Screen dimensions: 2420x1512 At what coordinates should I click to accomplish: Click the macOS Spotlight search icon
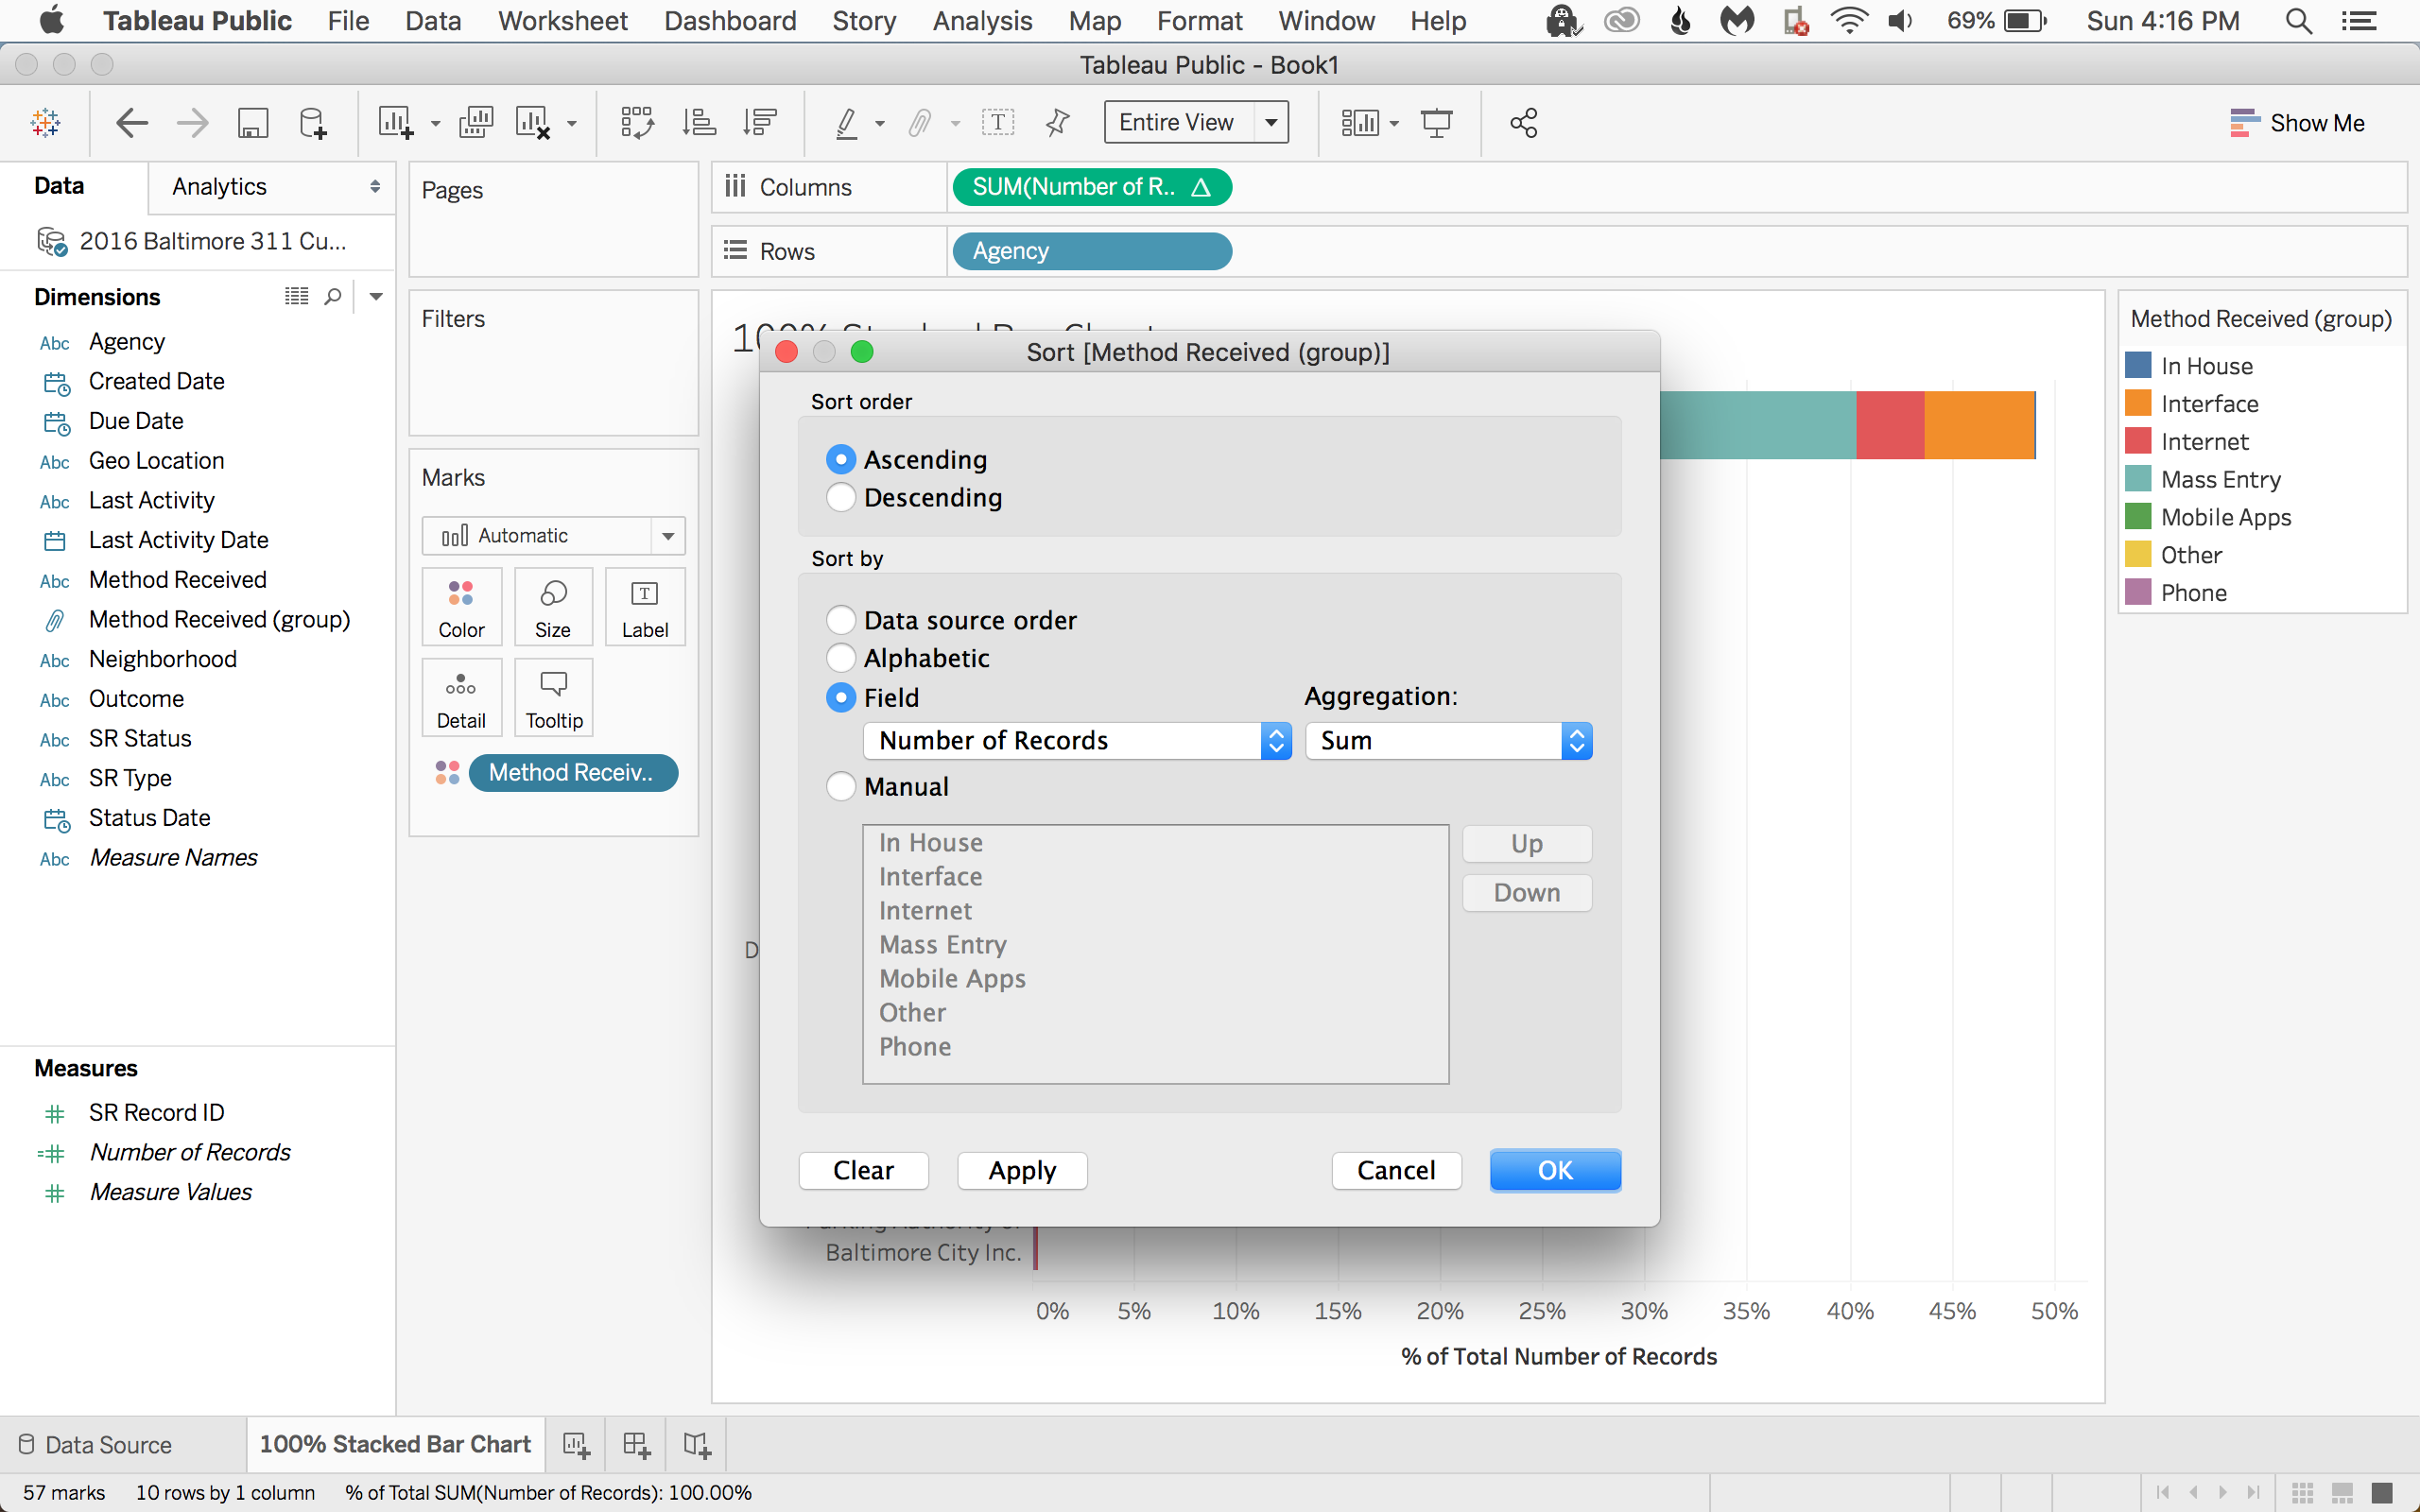(x=2298, y=21)
